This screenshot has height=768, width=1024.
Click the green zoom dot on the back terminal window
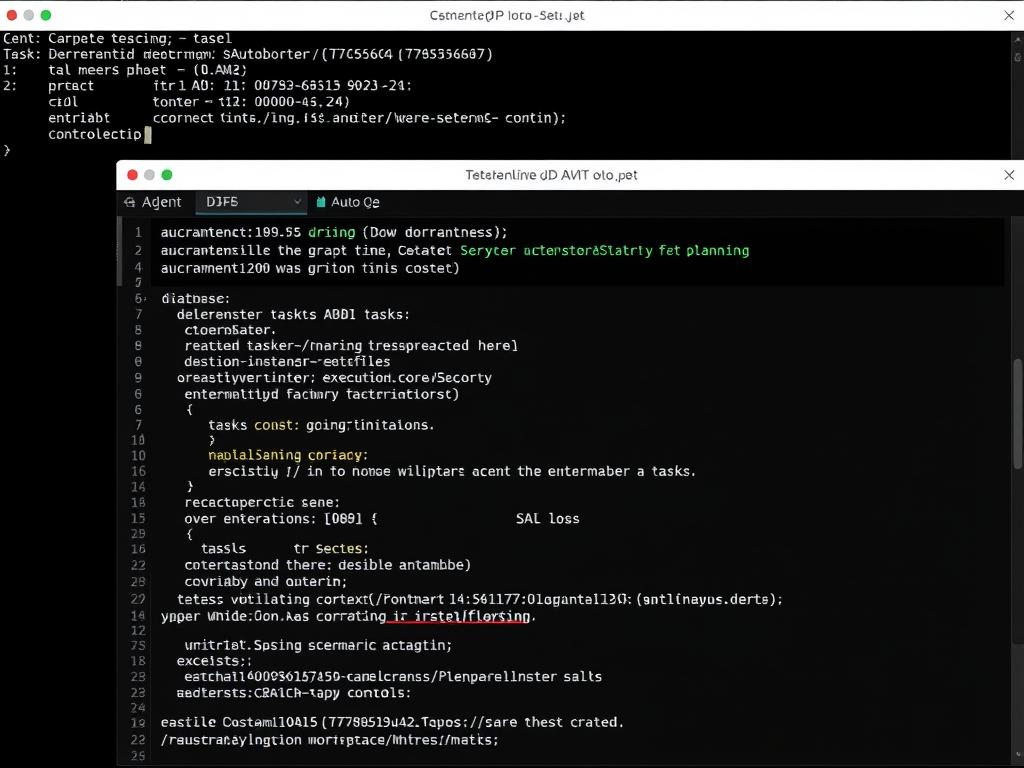click(46, 15)
